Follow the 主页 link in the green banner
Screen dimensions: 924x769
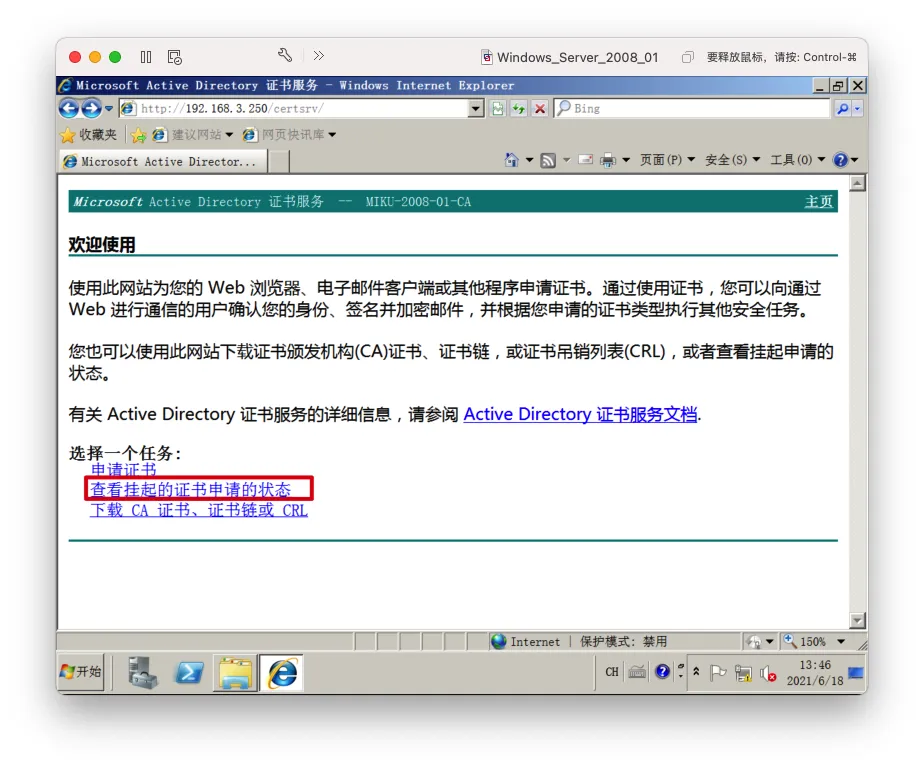tap(819, 202)
